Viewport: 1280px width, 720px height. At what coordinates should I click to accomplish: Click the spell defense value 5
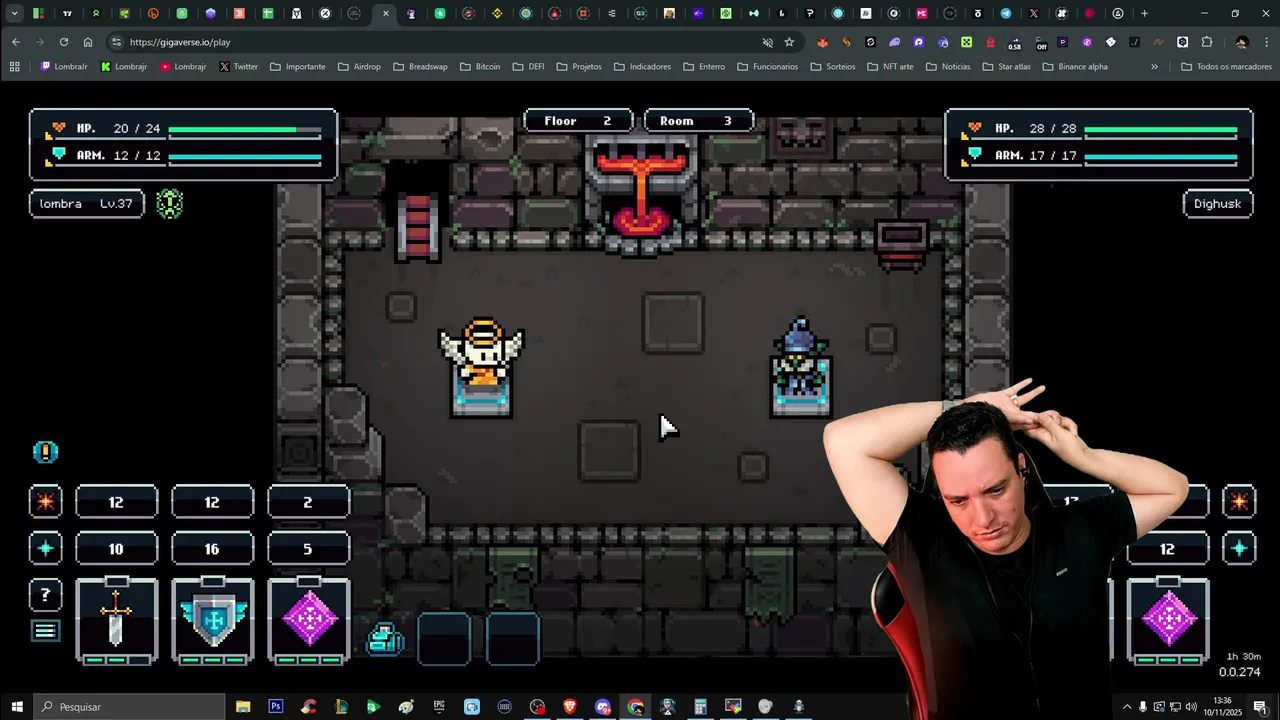tap(308, 549)
